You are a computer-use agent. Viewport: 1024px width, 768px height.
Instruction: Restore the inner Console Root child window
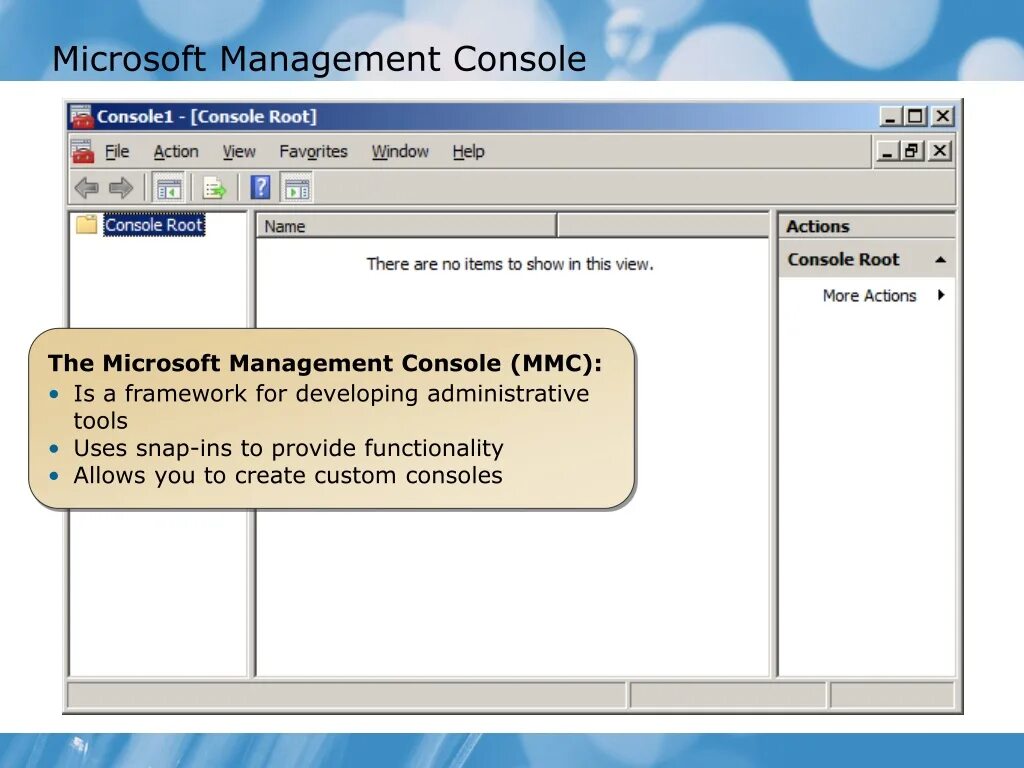(x=912, y=152)
